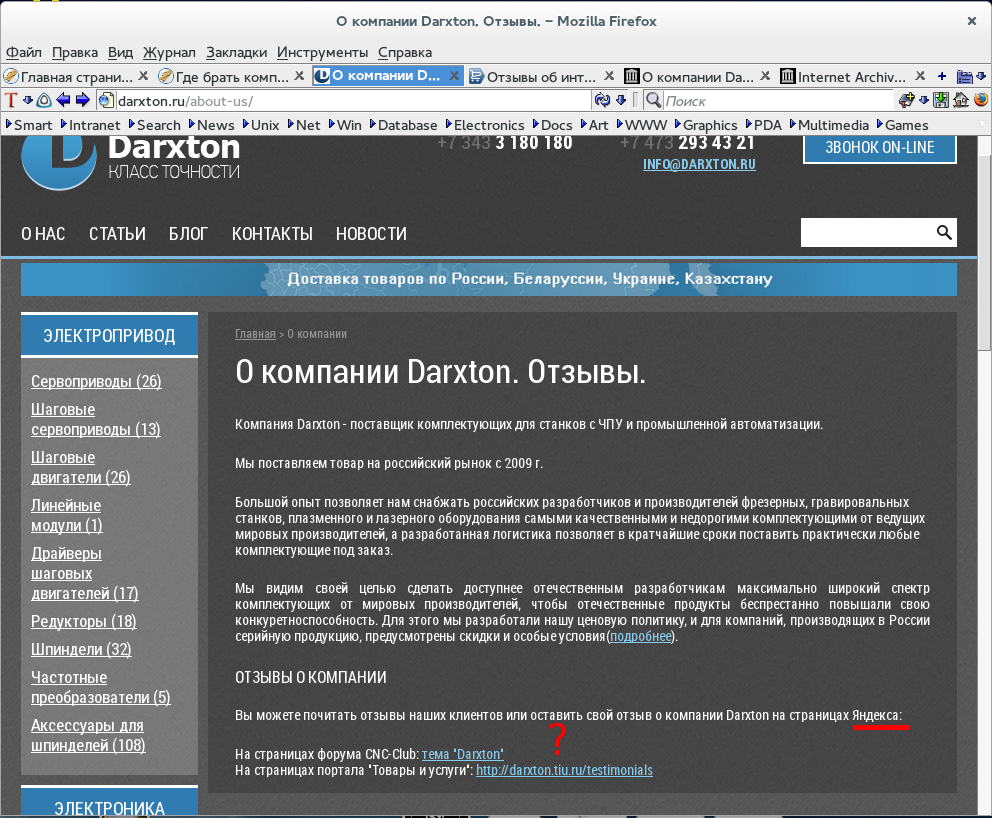
Task: Switch to the Internet Archiv... tab
Action: (x=852, y=77)
